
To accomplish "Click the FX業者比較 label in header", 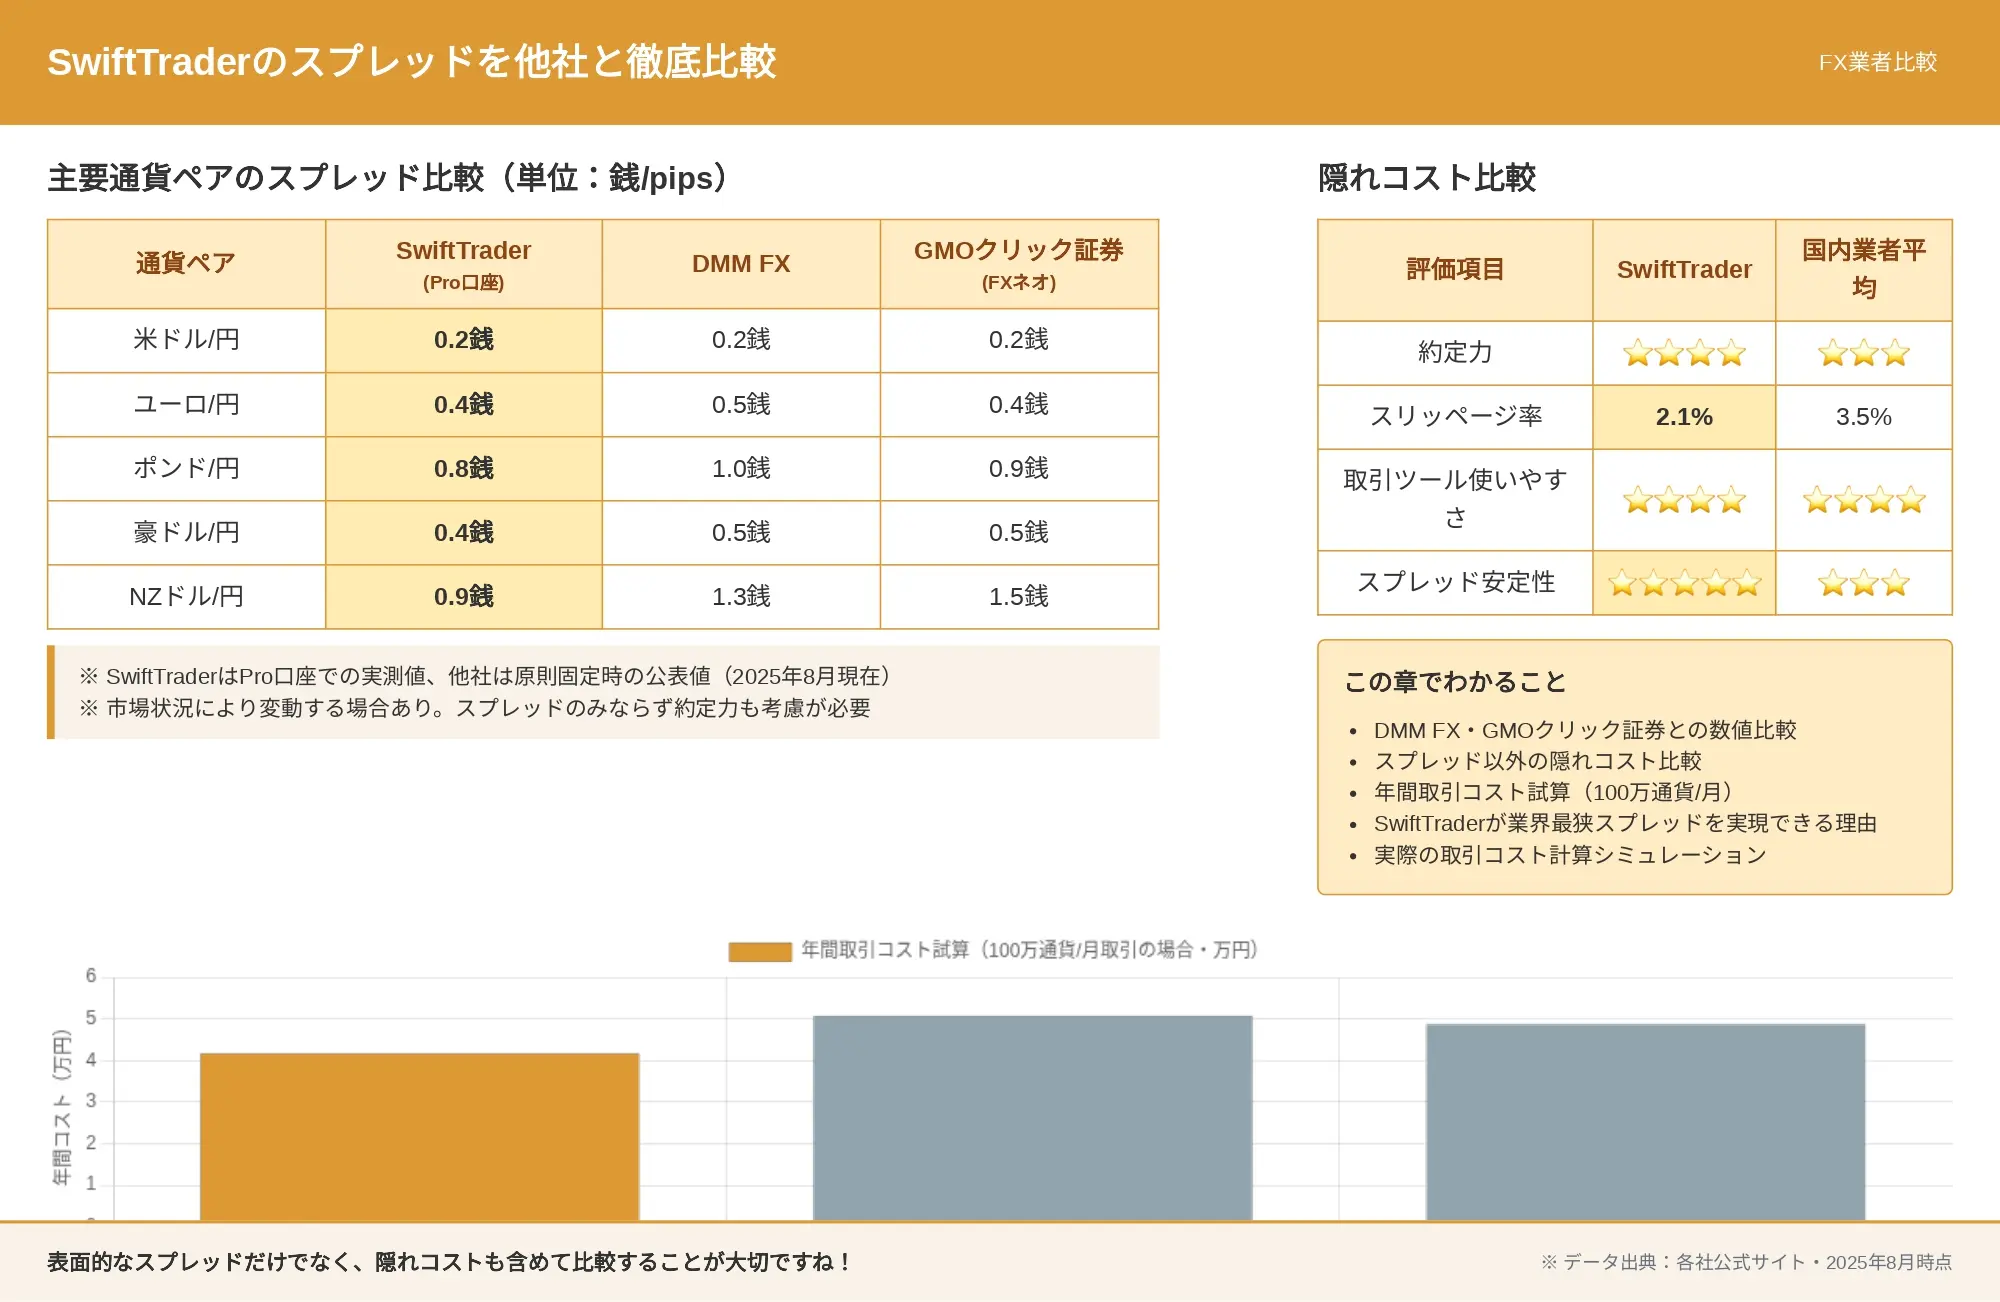I will pyautogui.click(x=1877, y=62).
